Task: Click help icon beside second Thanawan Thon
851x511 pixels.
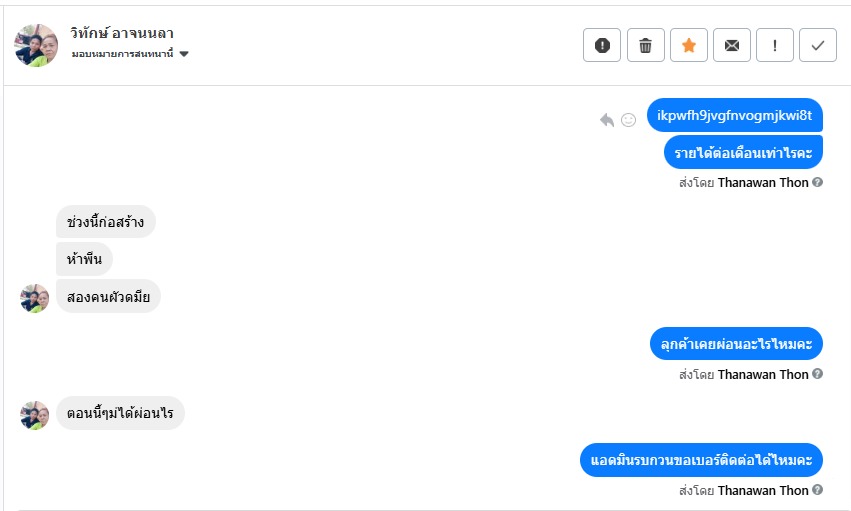Action: click(818, 374)
